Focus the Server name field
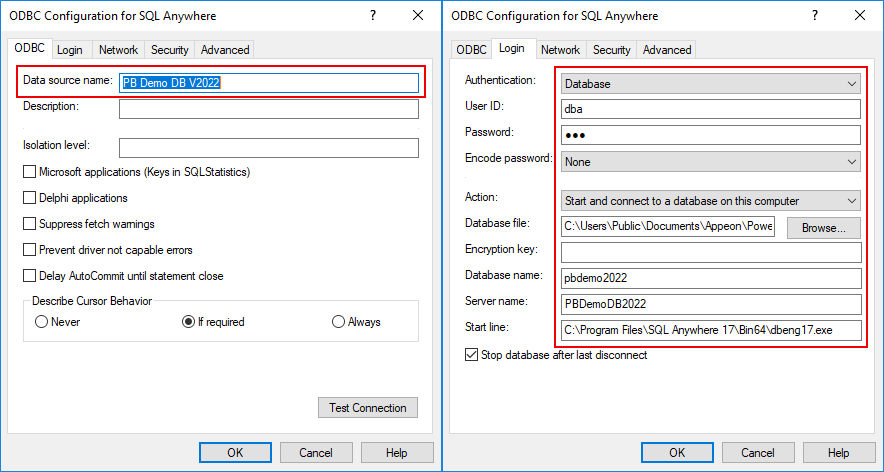The width and height of the screenshot is (884, 472). 710,304
